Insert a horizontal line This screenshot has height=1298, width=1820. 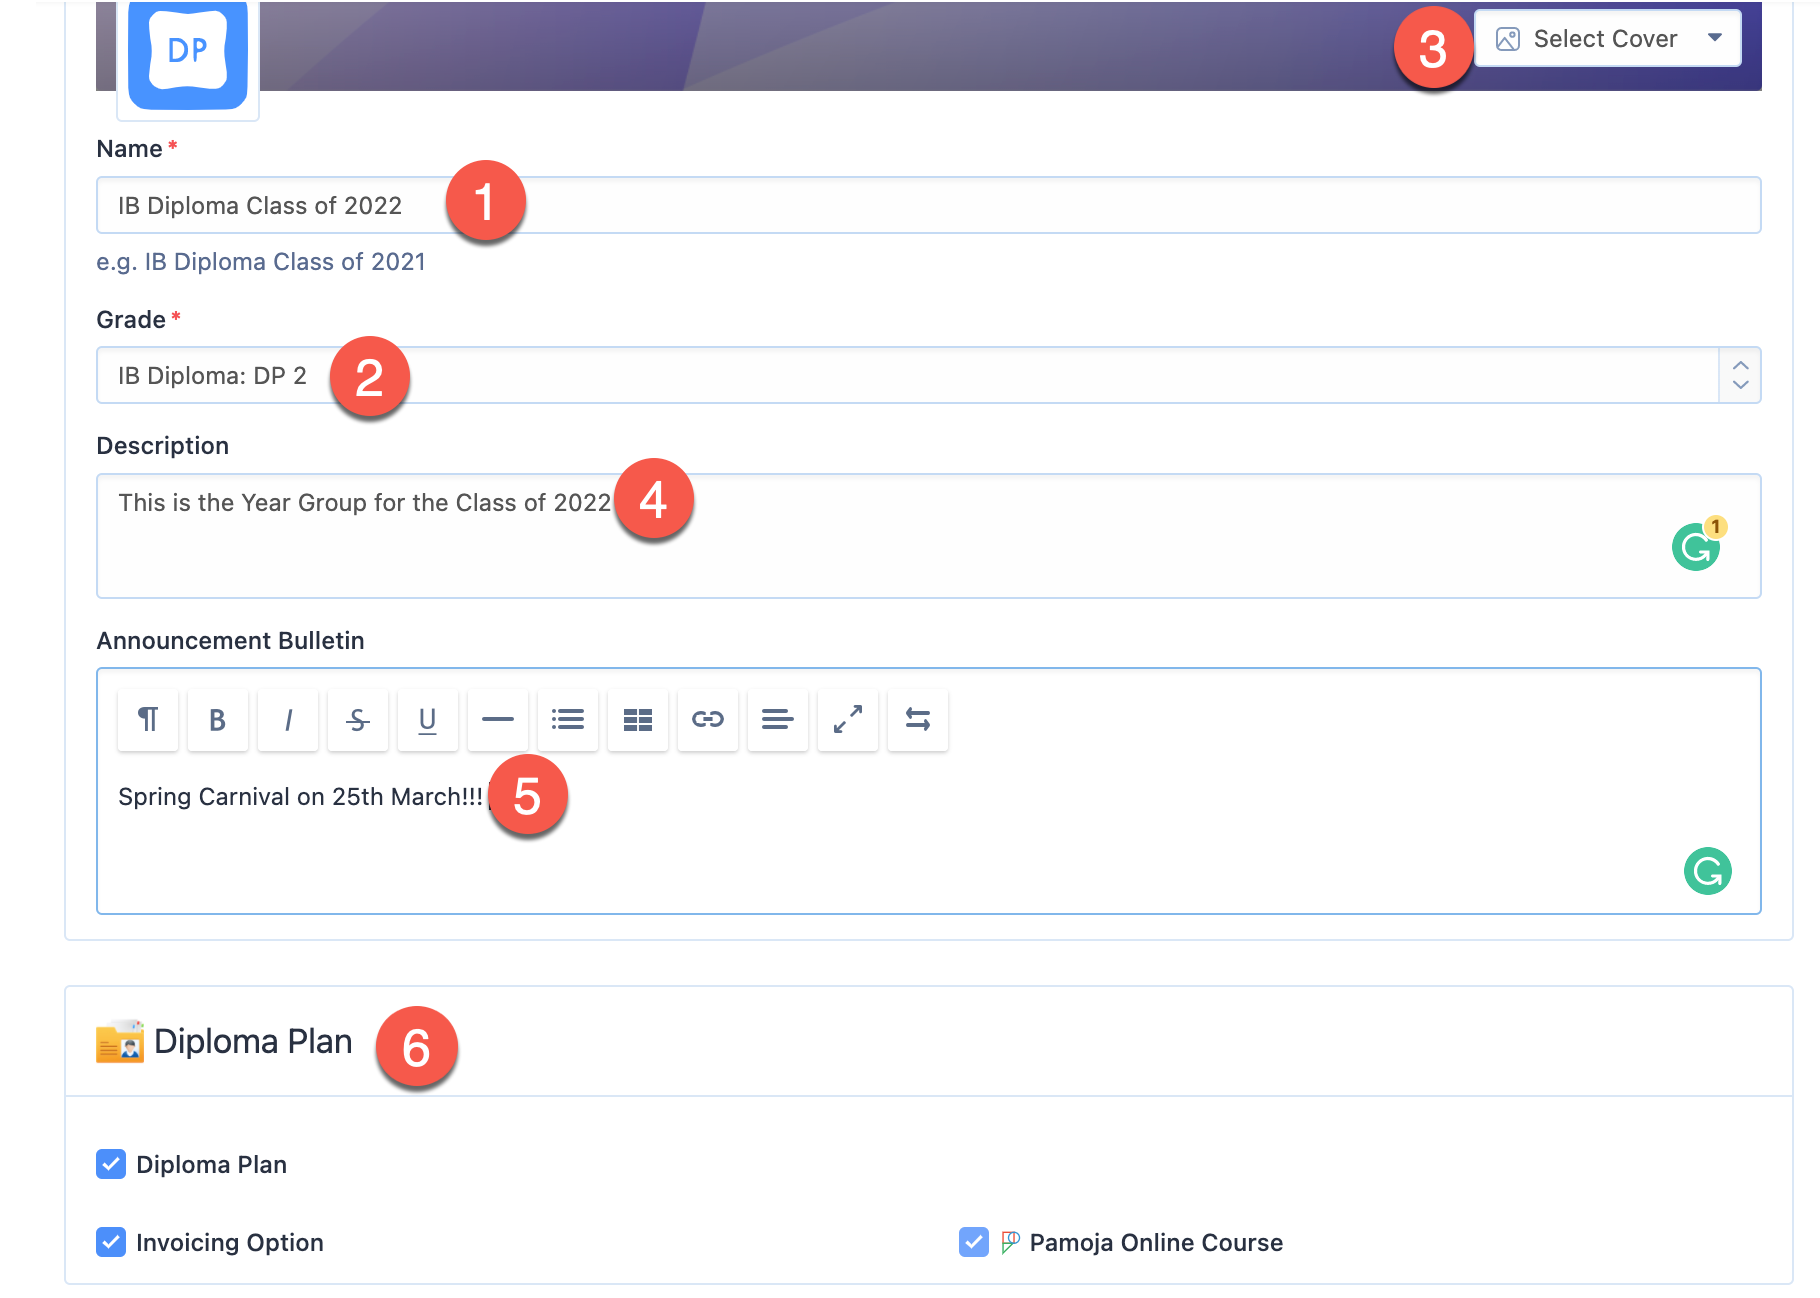tap(498, 720)
